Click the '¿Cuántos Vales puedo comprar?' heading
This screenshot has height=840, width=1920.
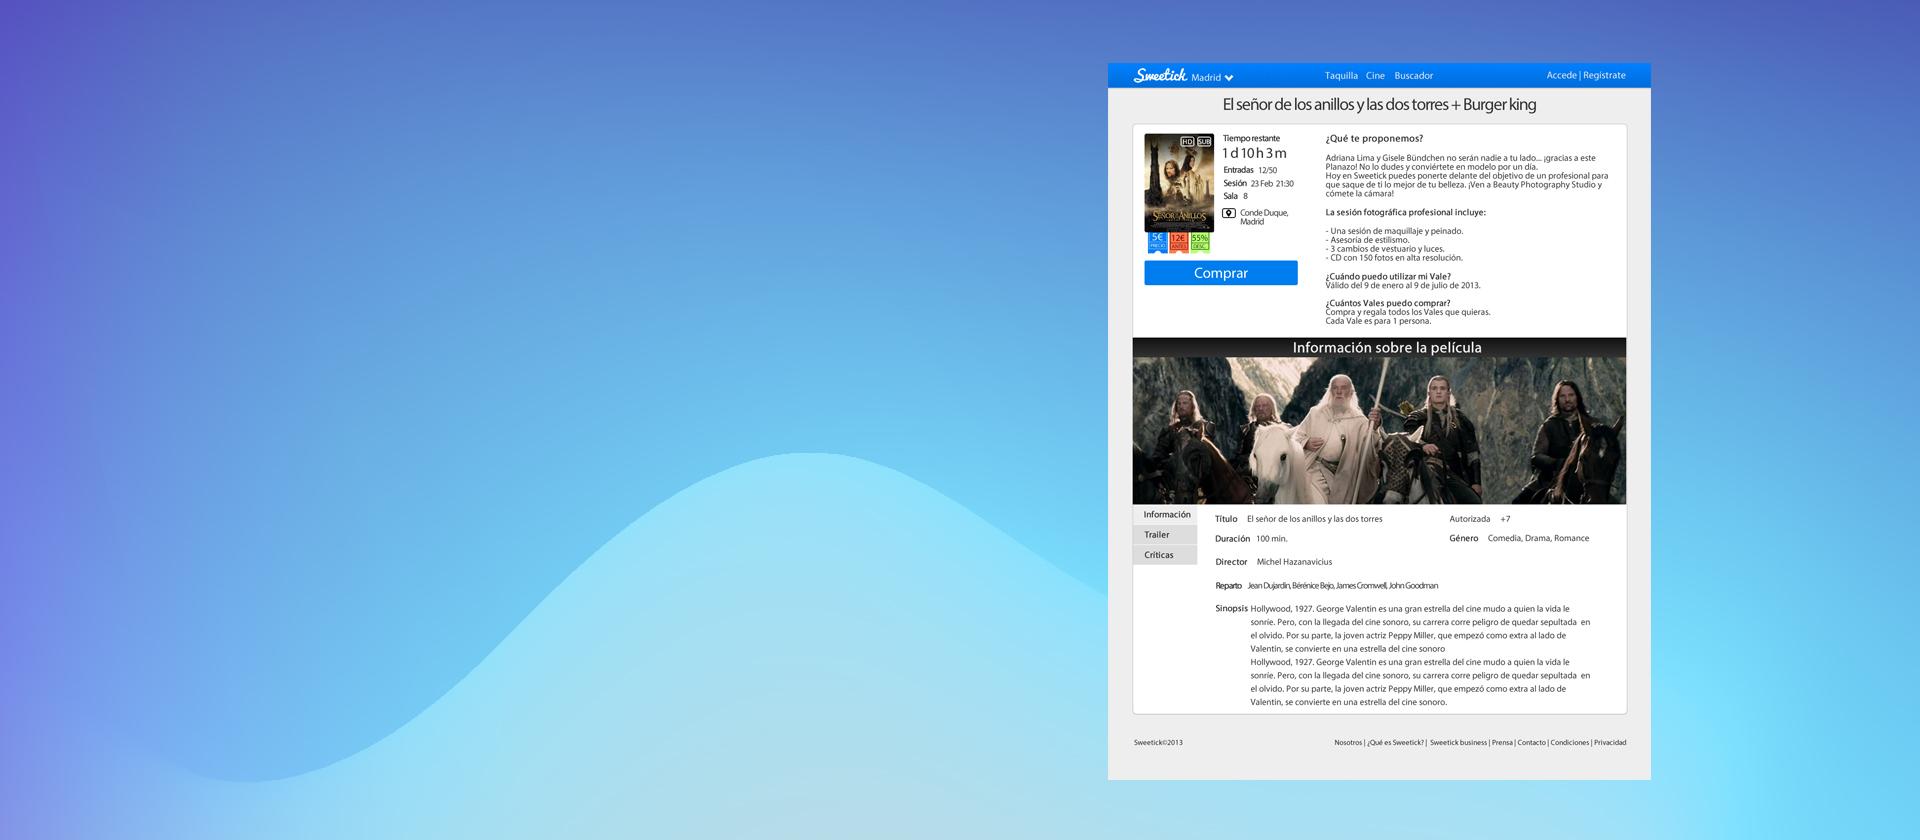coord(1388,303)
